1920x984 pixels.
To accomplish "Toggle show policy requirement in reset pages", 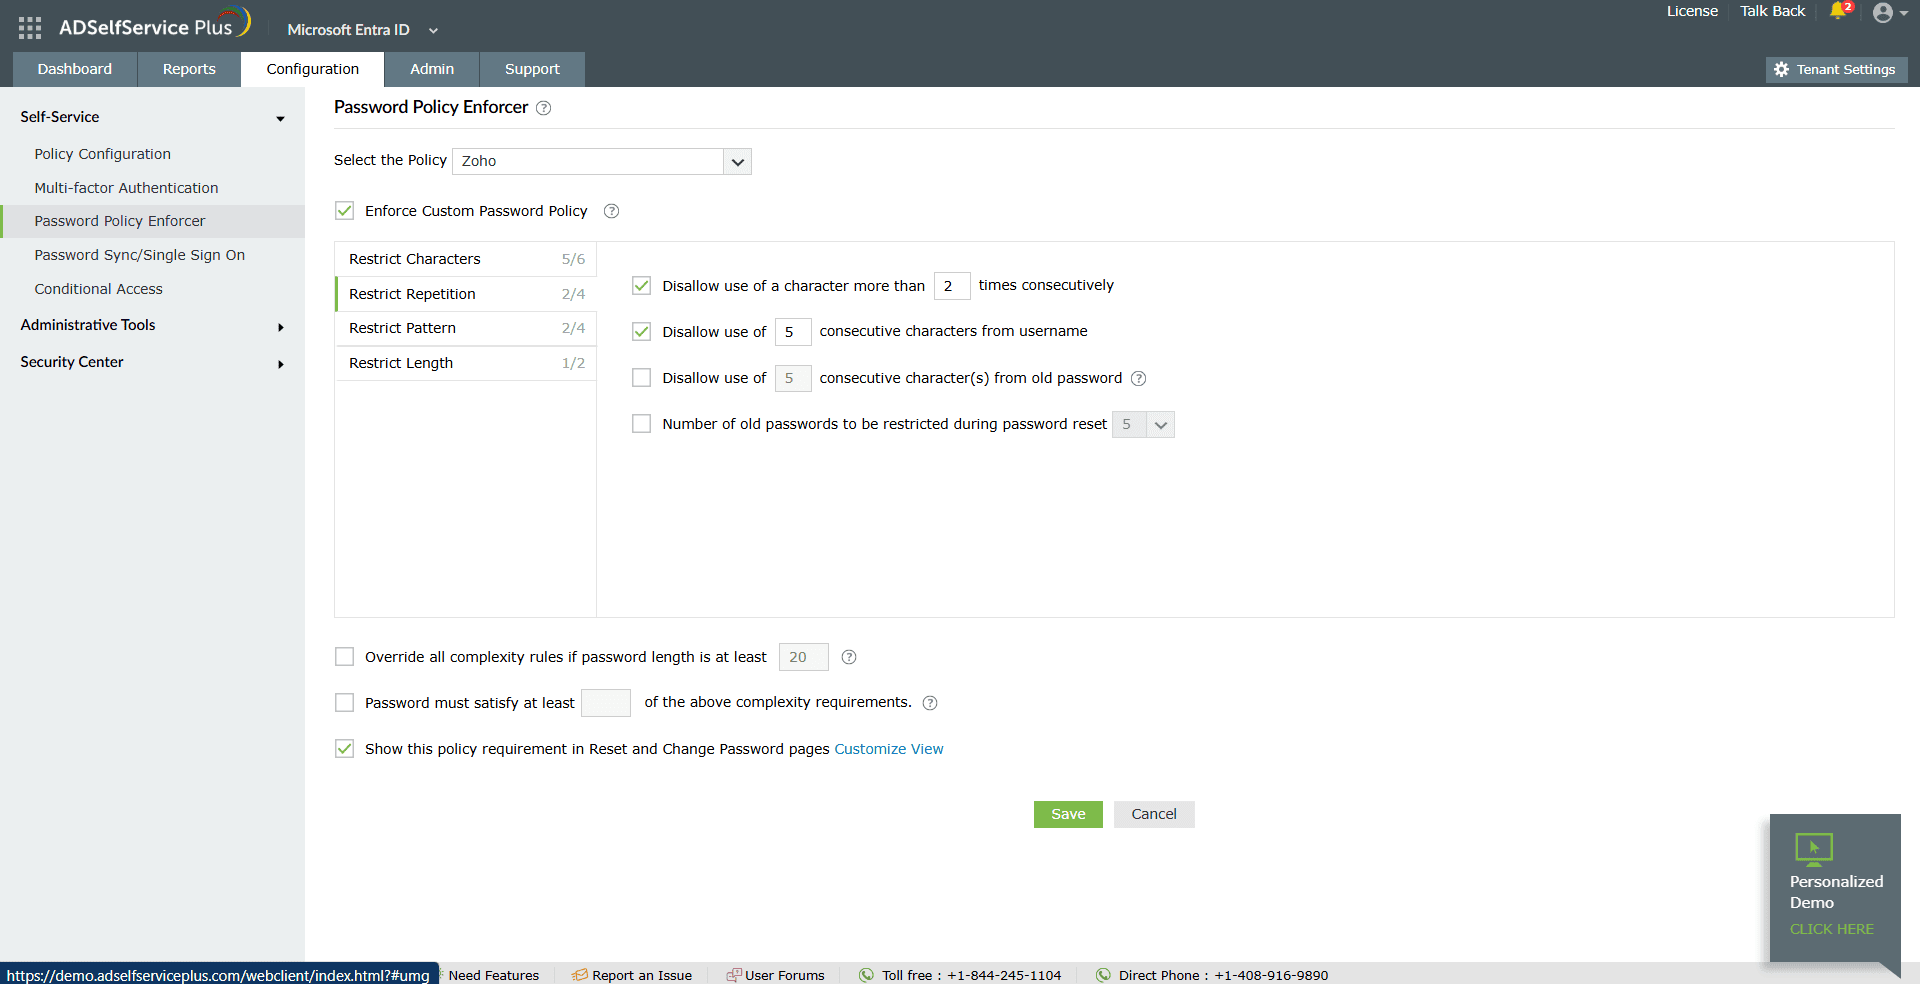I will [x=345, y=749].
